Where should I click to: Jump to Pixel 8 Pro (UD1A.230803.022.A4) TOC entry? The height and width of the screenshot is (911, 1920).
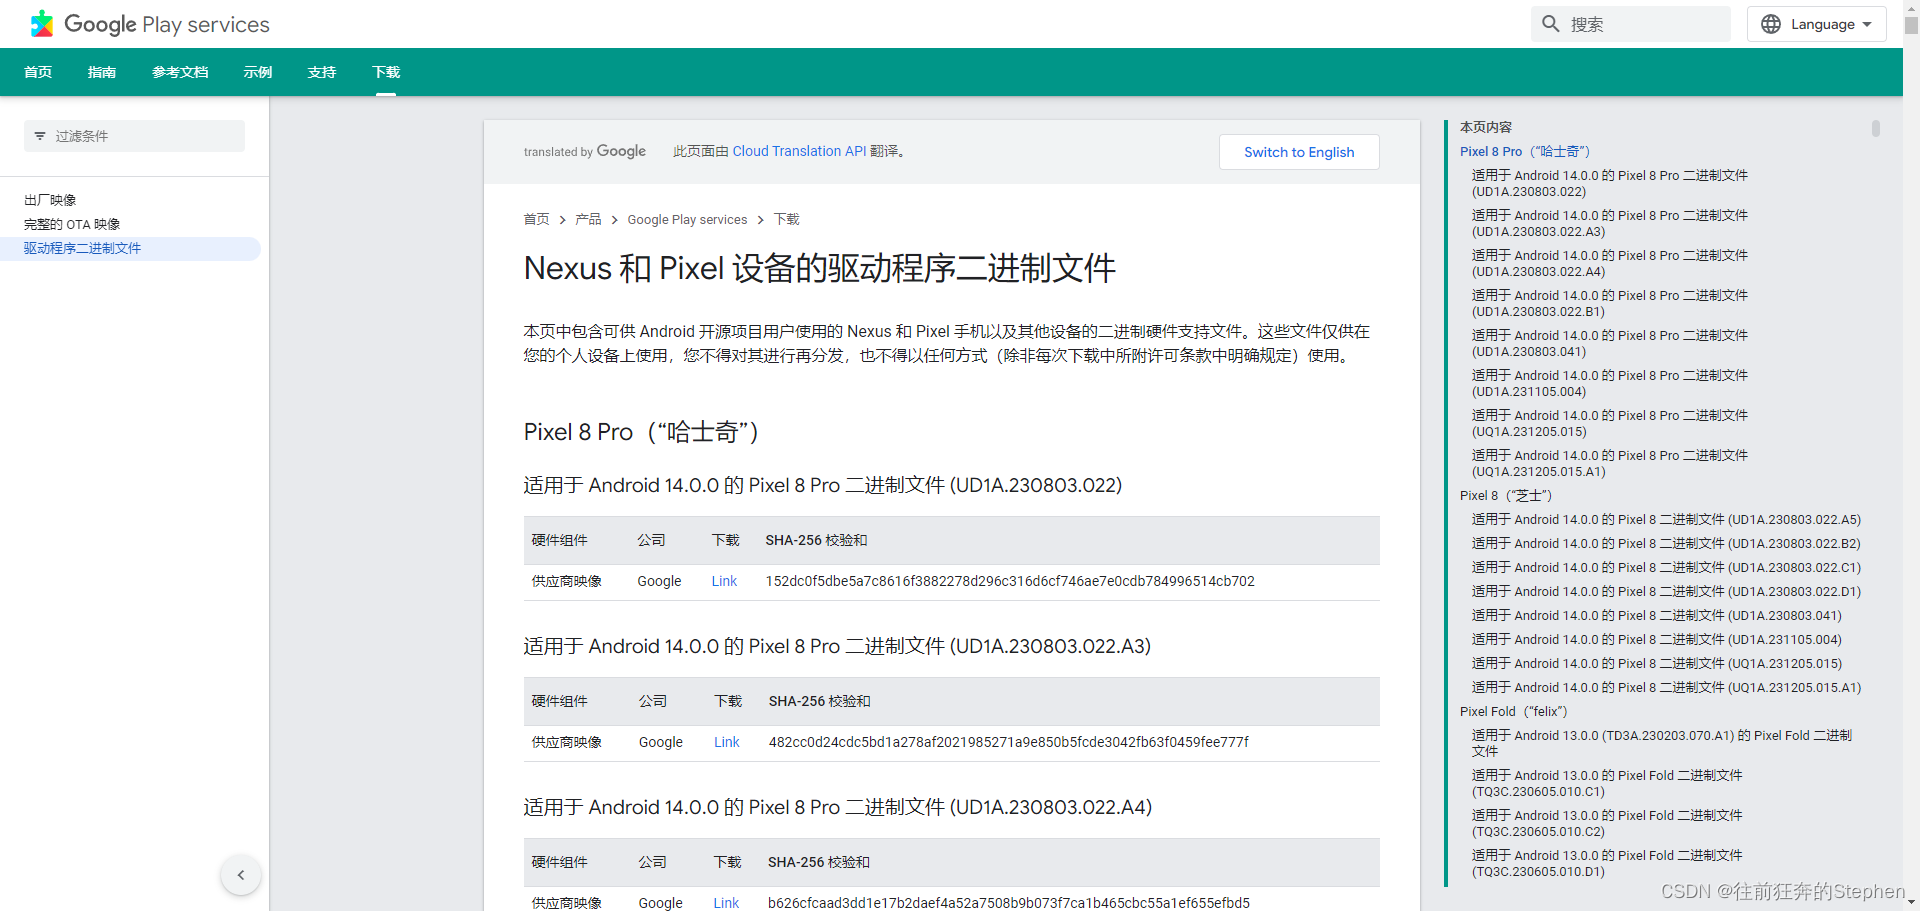tap(1610, 264)
